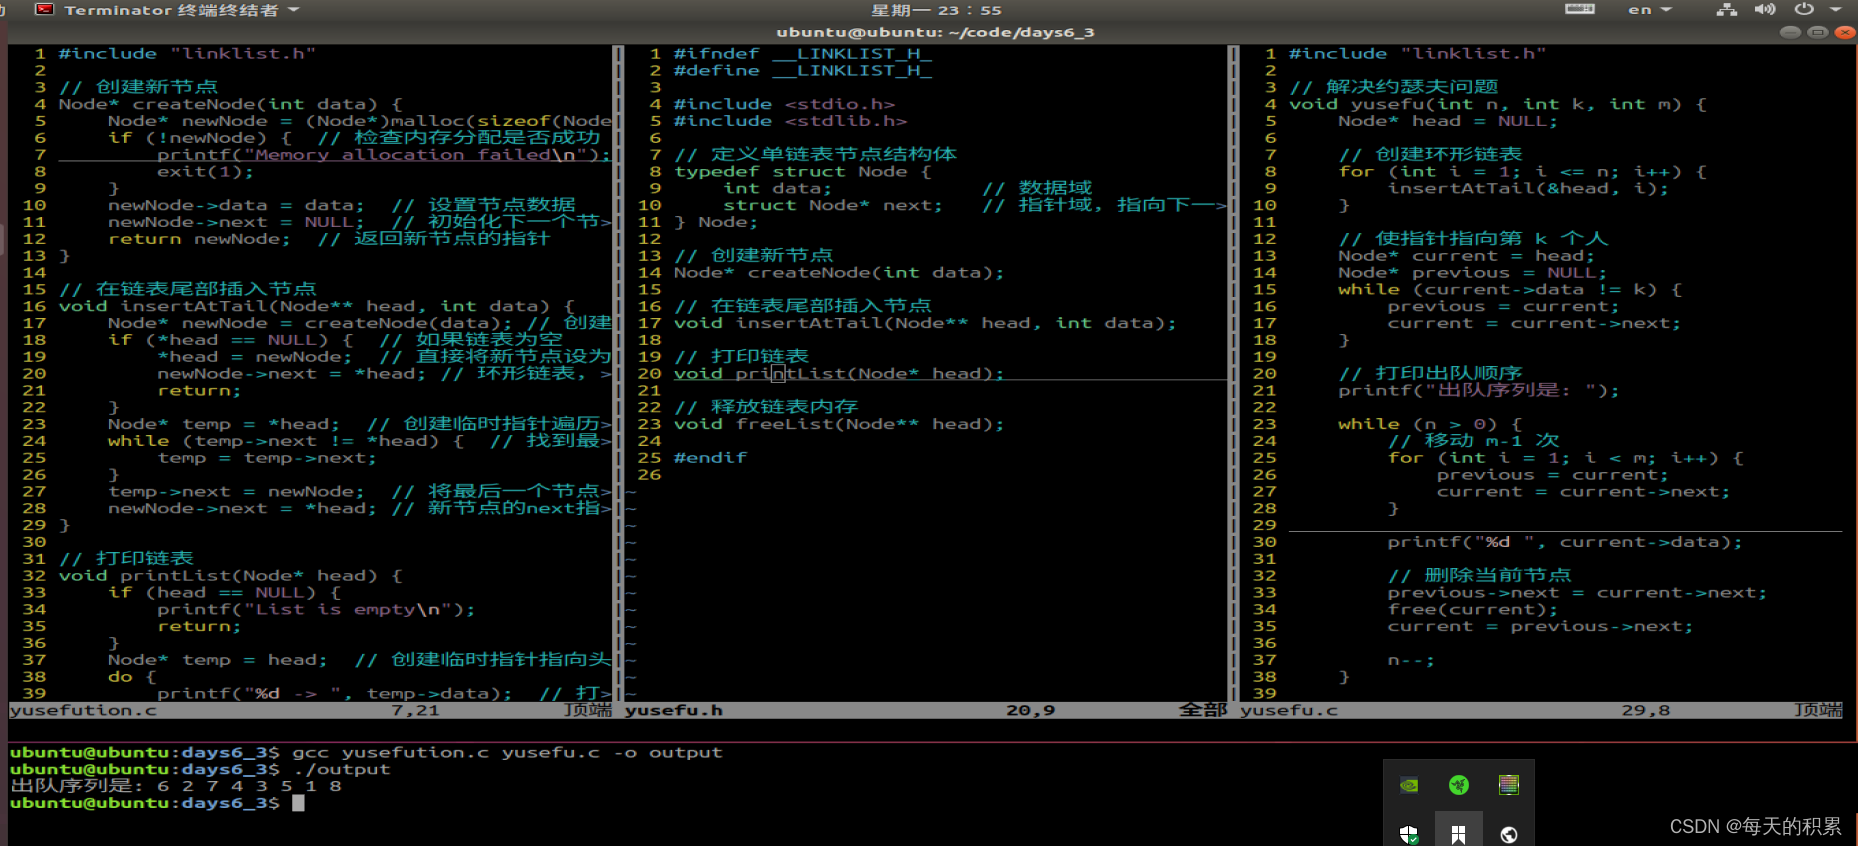Click the terminal cursor block at last prompt

[x=298, y=803]
